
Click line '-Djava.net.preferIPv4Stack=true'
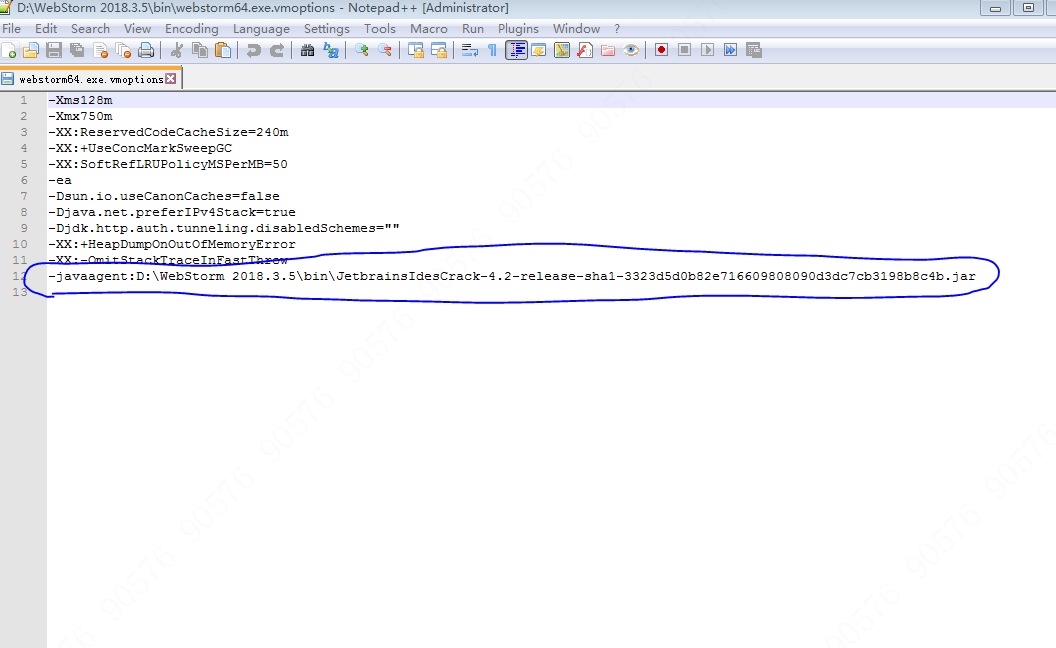(172, 212)
